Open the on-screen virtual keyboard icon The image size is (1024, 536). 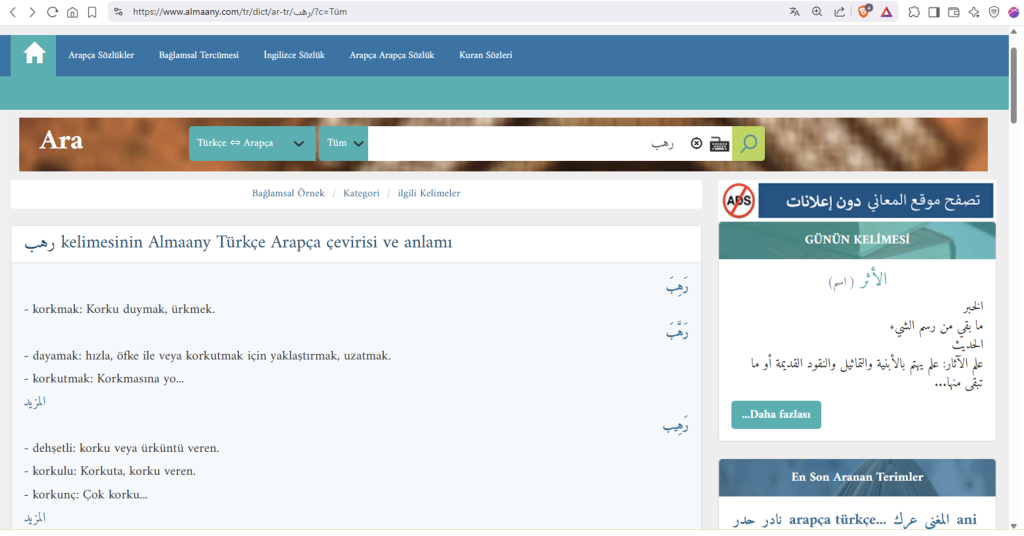click(x=719, y=144)
